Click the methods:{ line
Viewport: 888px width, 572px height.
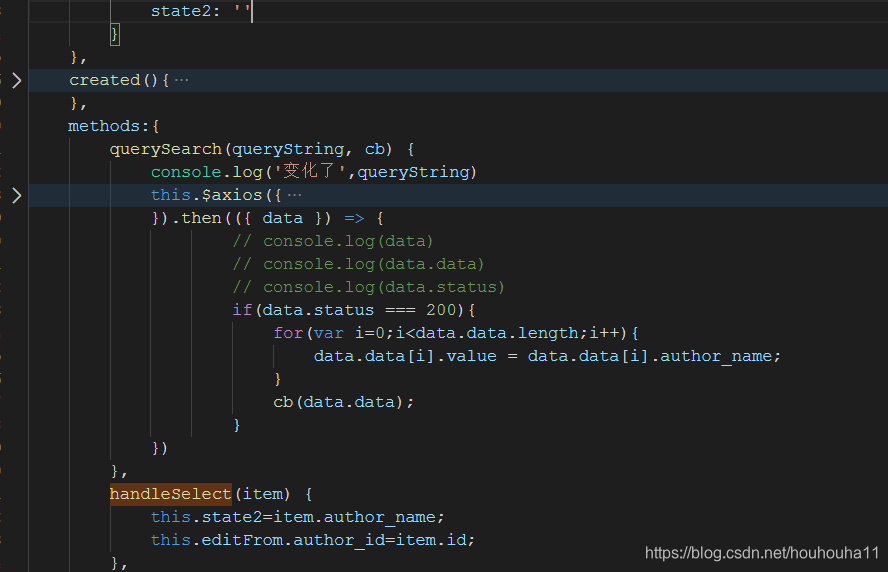click(114, 126)
